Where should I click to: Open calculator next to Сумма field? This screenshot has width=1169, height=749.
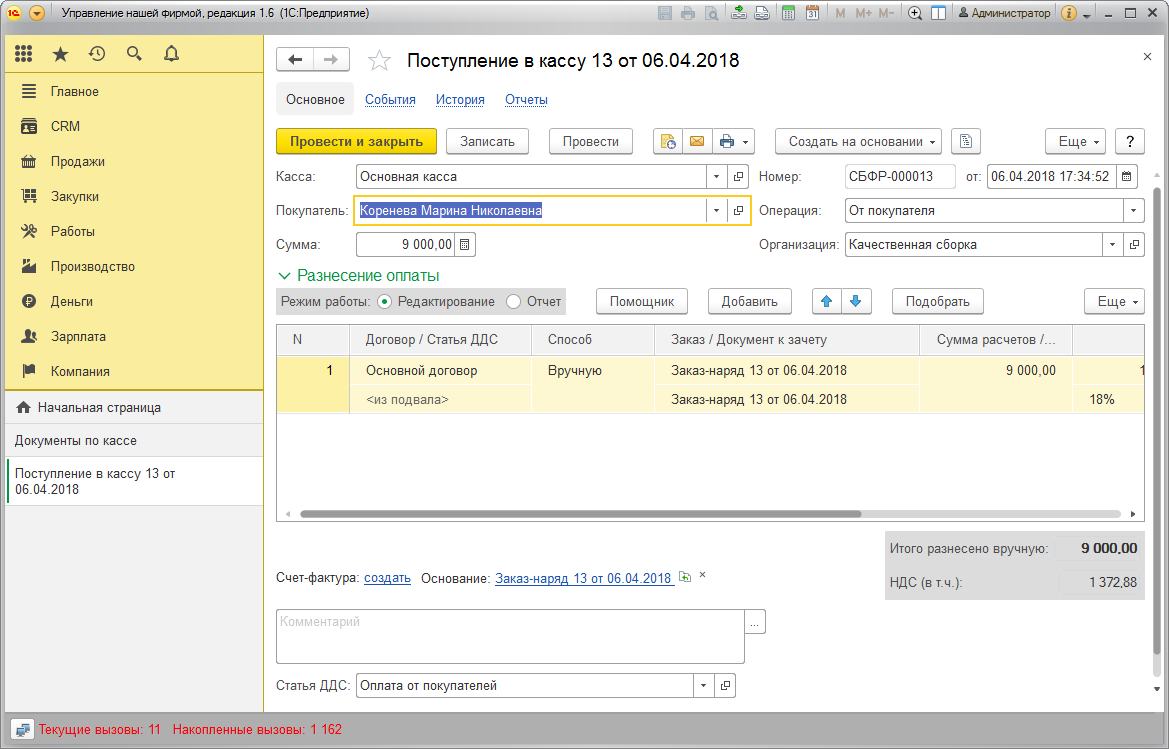coord(465,244)
